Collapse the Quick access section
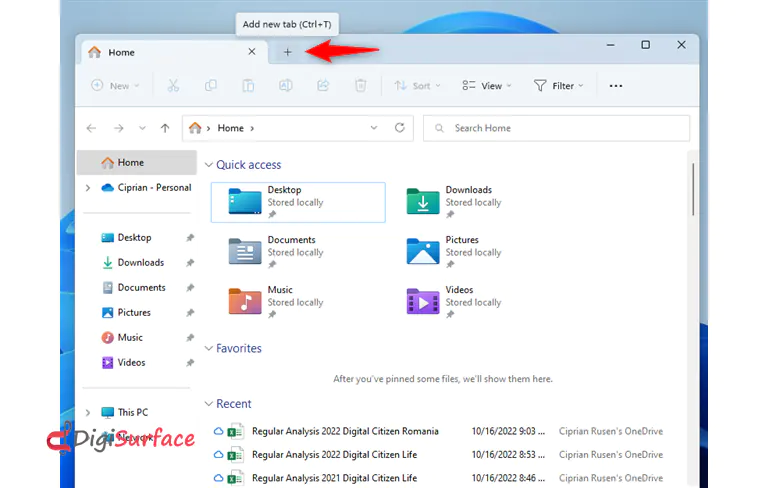Viewport: 768px width, 488px height. (x=209, y=165)
